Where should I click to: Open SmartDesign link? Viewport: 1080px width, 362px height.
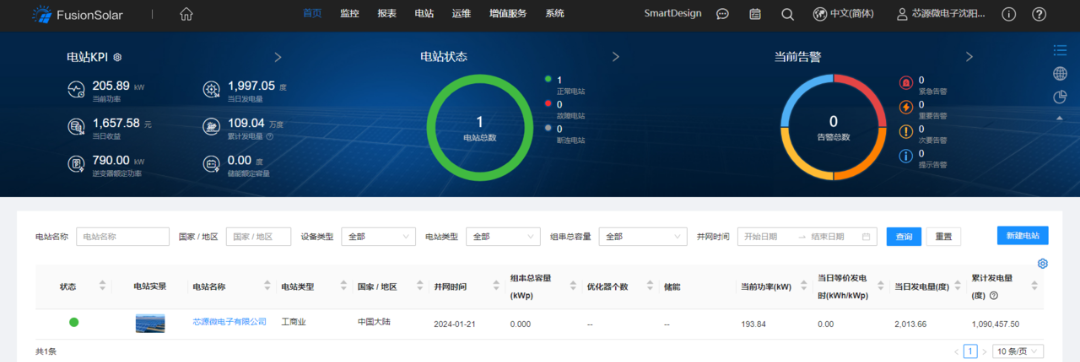[x=673, y=13]
